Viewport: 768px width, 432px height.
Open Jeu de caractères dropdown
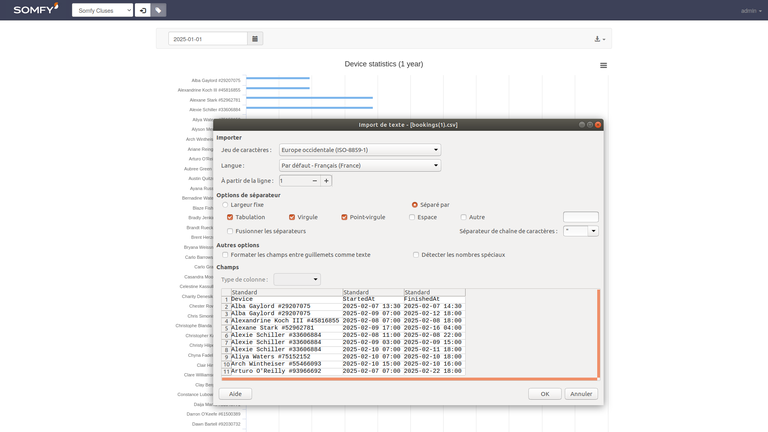click(360, 150)
